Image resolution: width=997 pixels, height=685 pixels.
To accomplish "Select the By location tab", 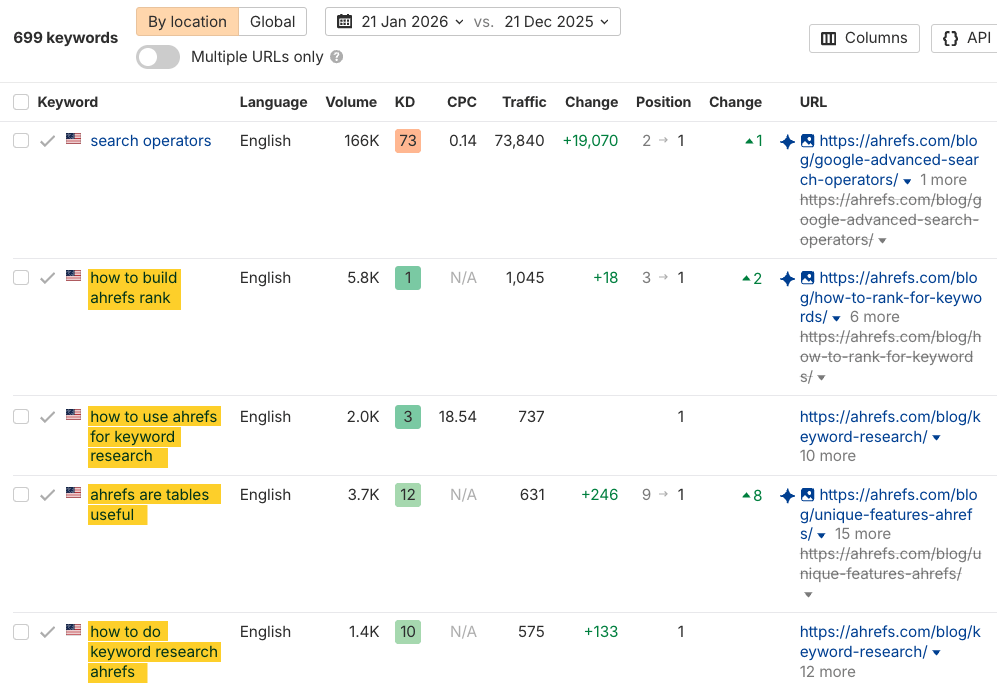I will tap(186, 21).
